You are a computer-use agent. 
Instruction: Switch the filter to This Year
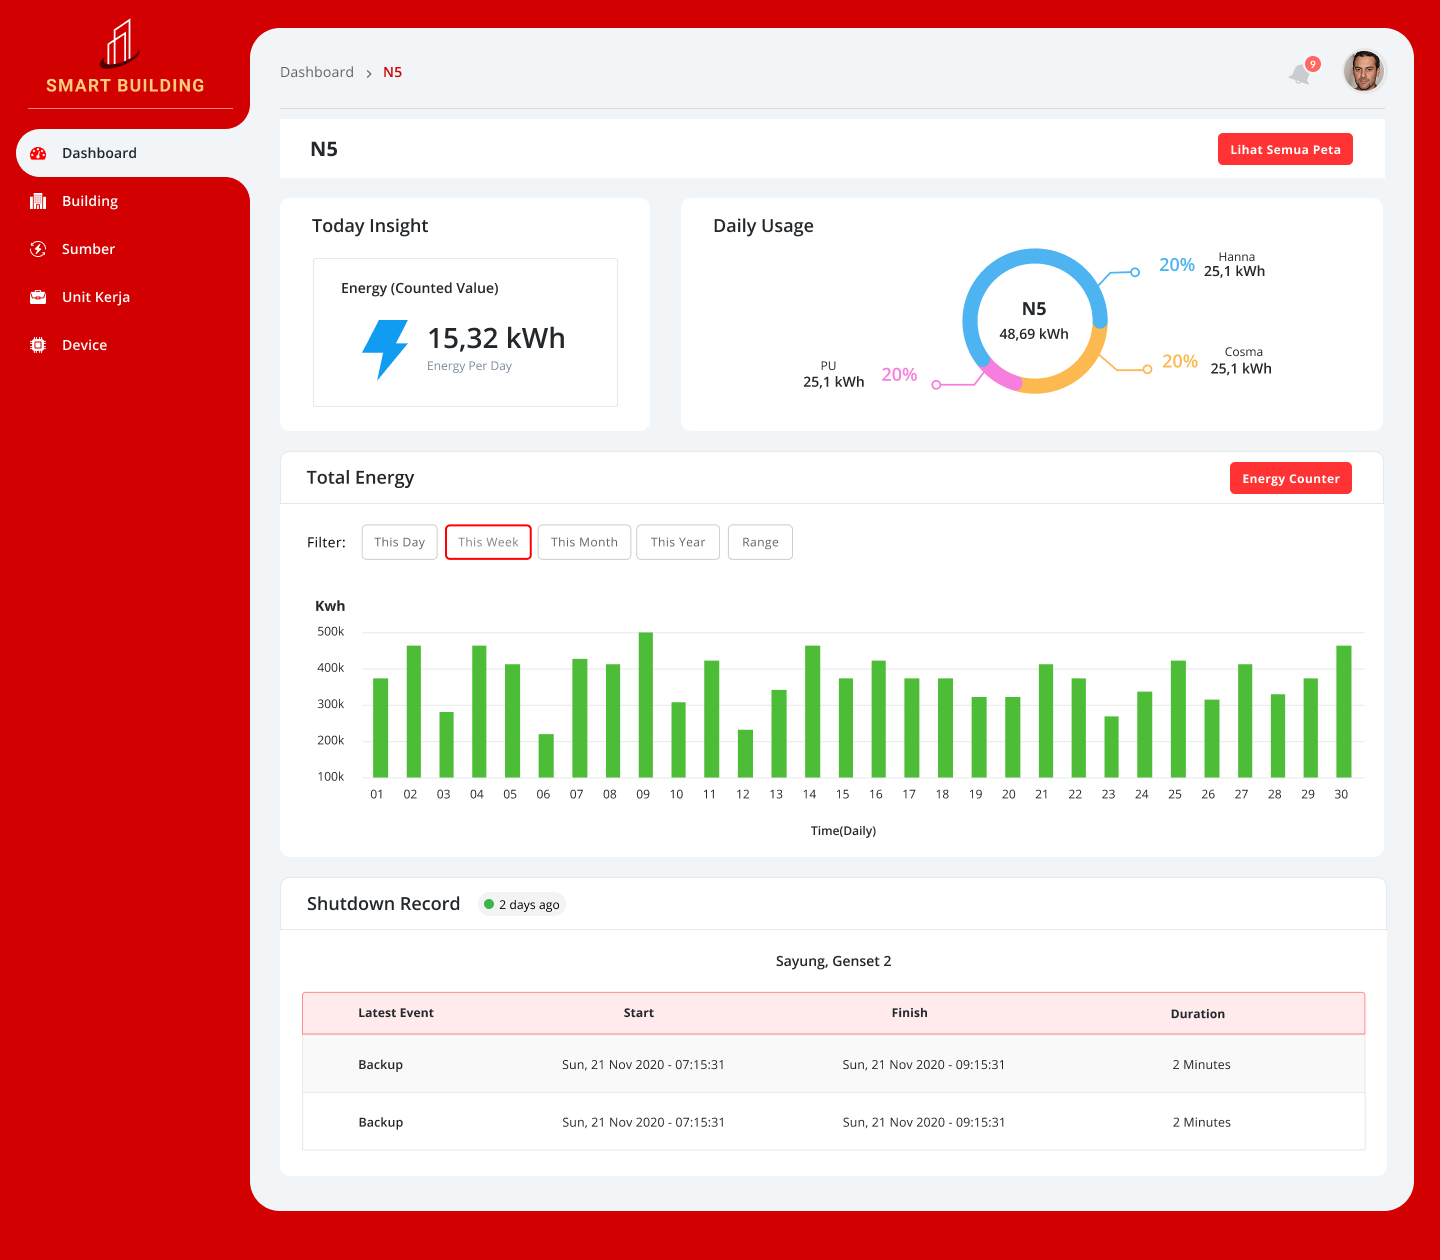(x=678, y=542)
